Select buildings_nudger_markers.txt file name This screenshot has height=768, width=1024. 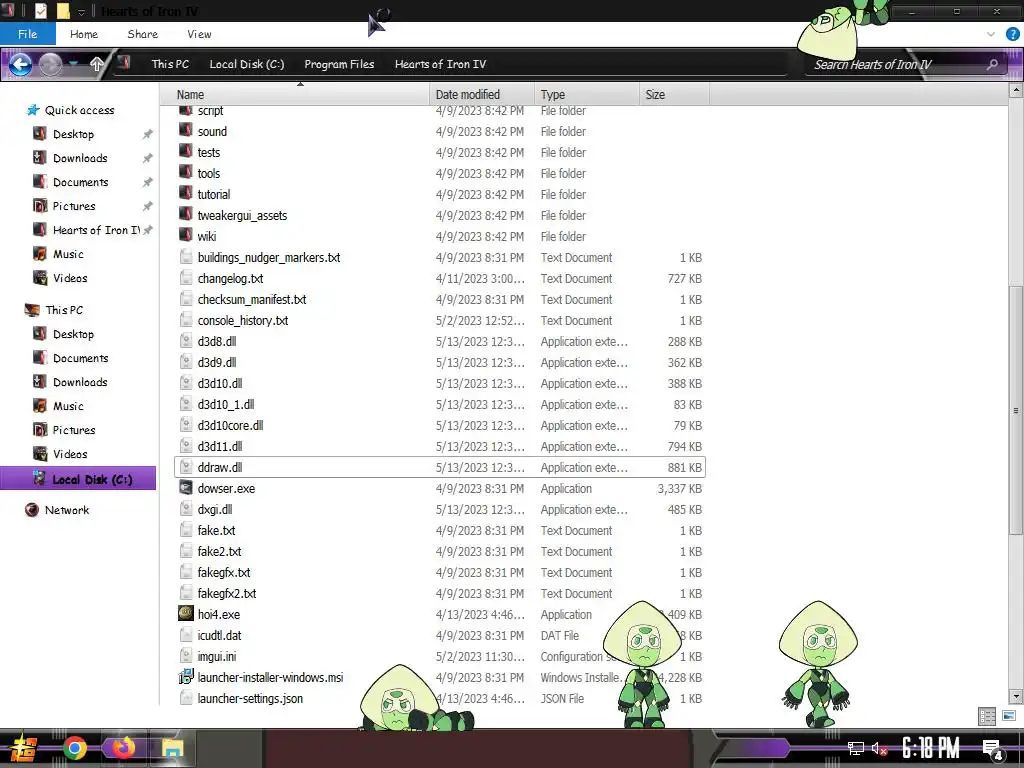pyautogui.click(x=269, y=257)
